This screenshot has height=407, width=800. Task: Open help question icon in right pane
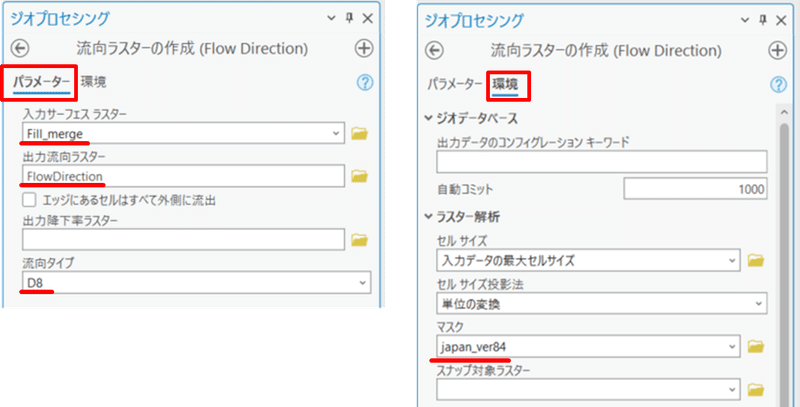pos(778,85)
